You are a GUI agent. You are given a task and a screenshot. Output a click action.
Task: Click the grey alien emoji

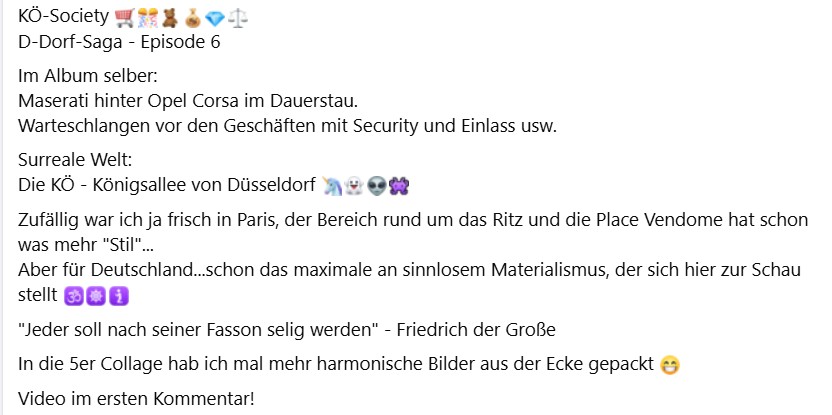377,186
